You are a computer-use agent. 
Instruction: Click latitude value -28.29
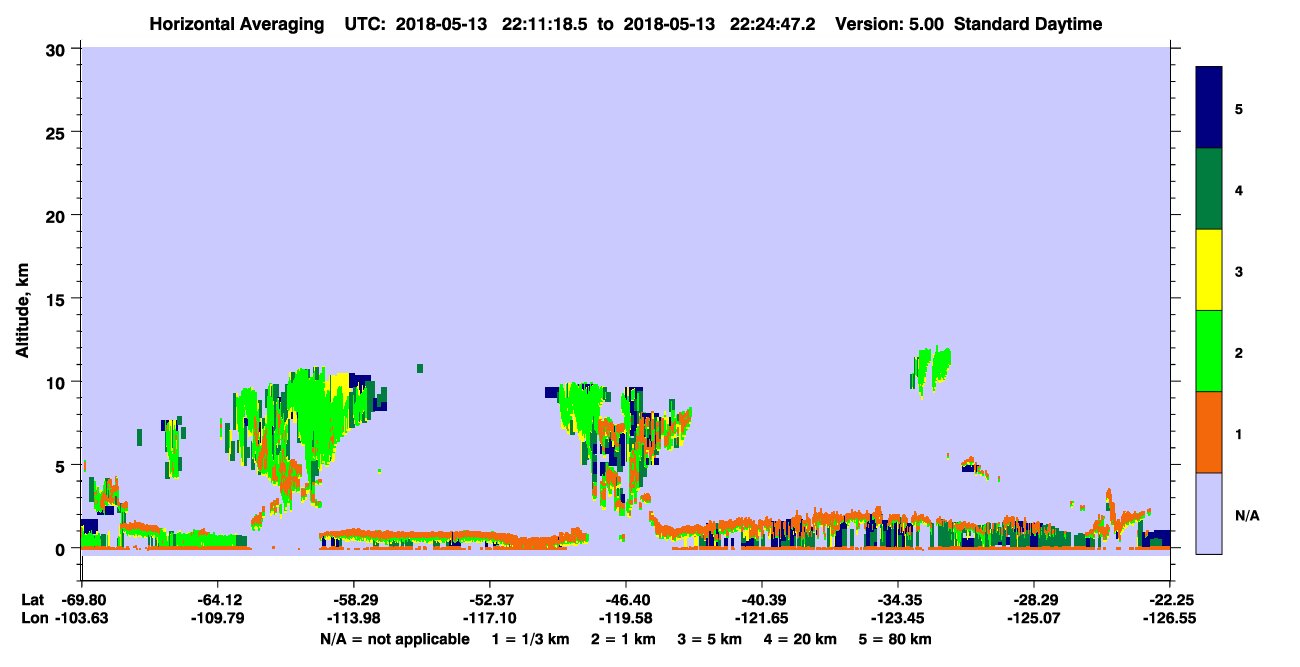1034,600
